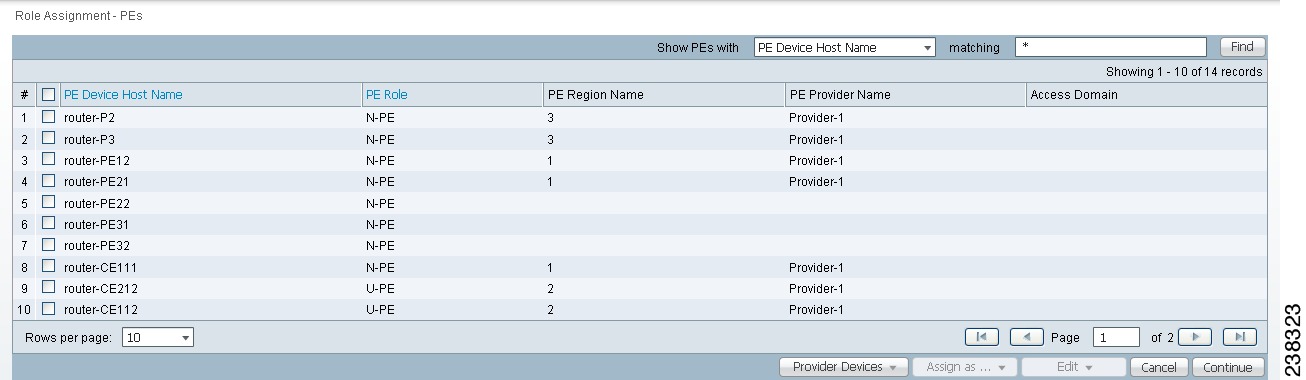
Task: Open the PE Device Host Name filter dropdown
Action: [x=845, y=47]
